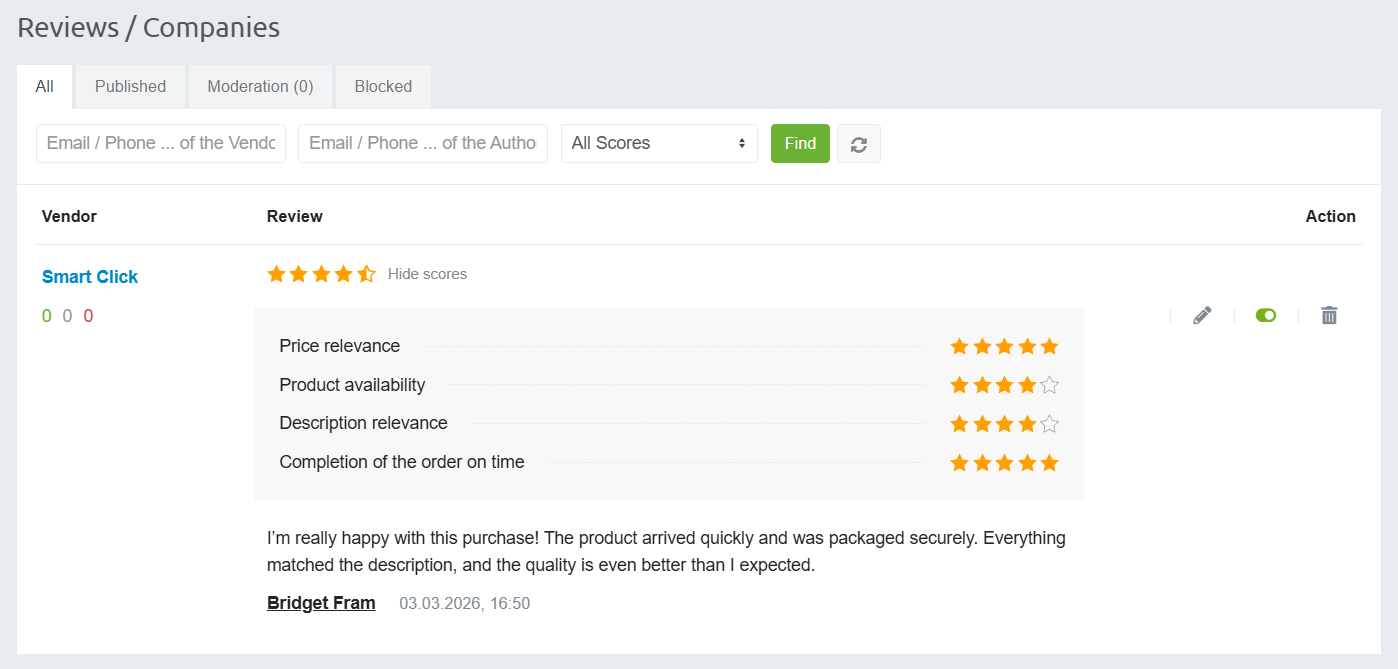Click the Product availability star rating
The width and height of the screenshot is (1398, 669).
pyautogui.click(x=1004, y=385)
